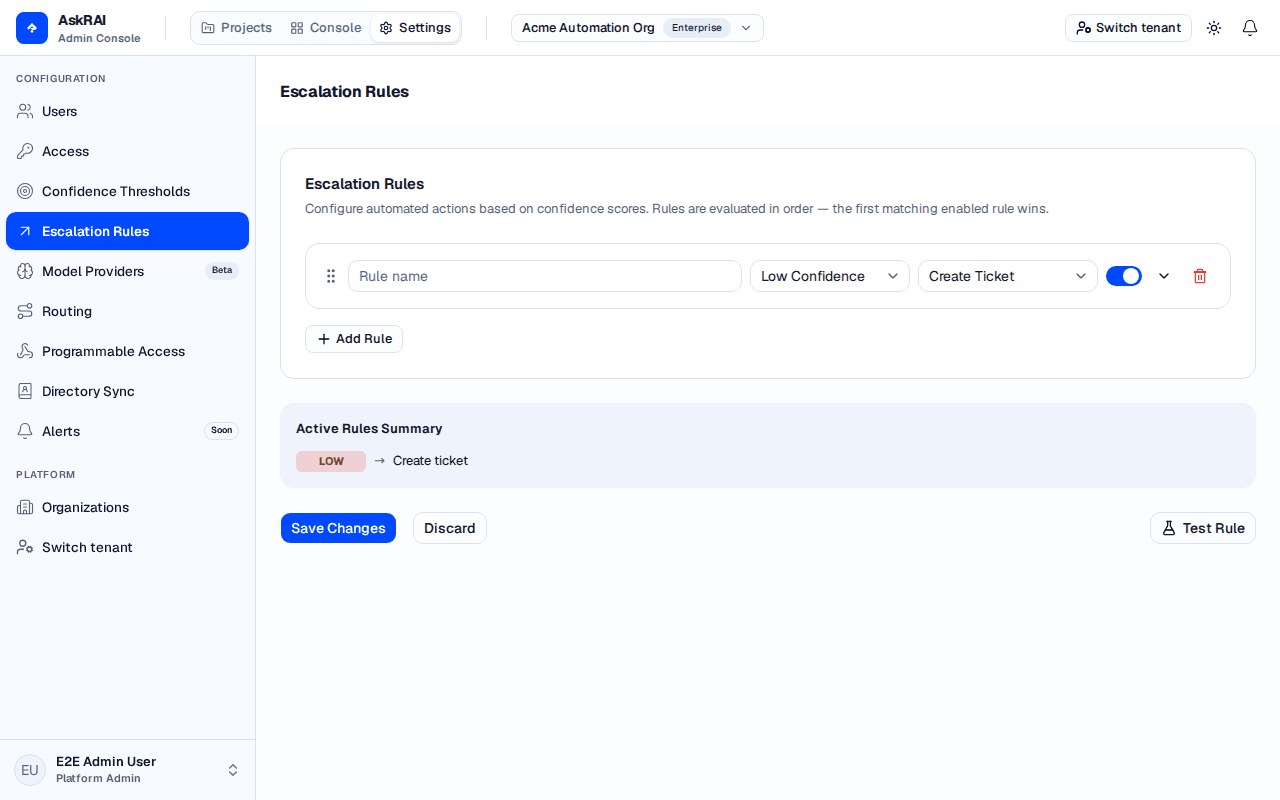Click Switch tenant button in header
The image size is (1280, 800).
pyautogui.click(x=1128, y=28)
